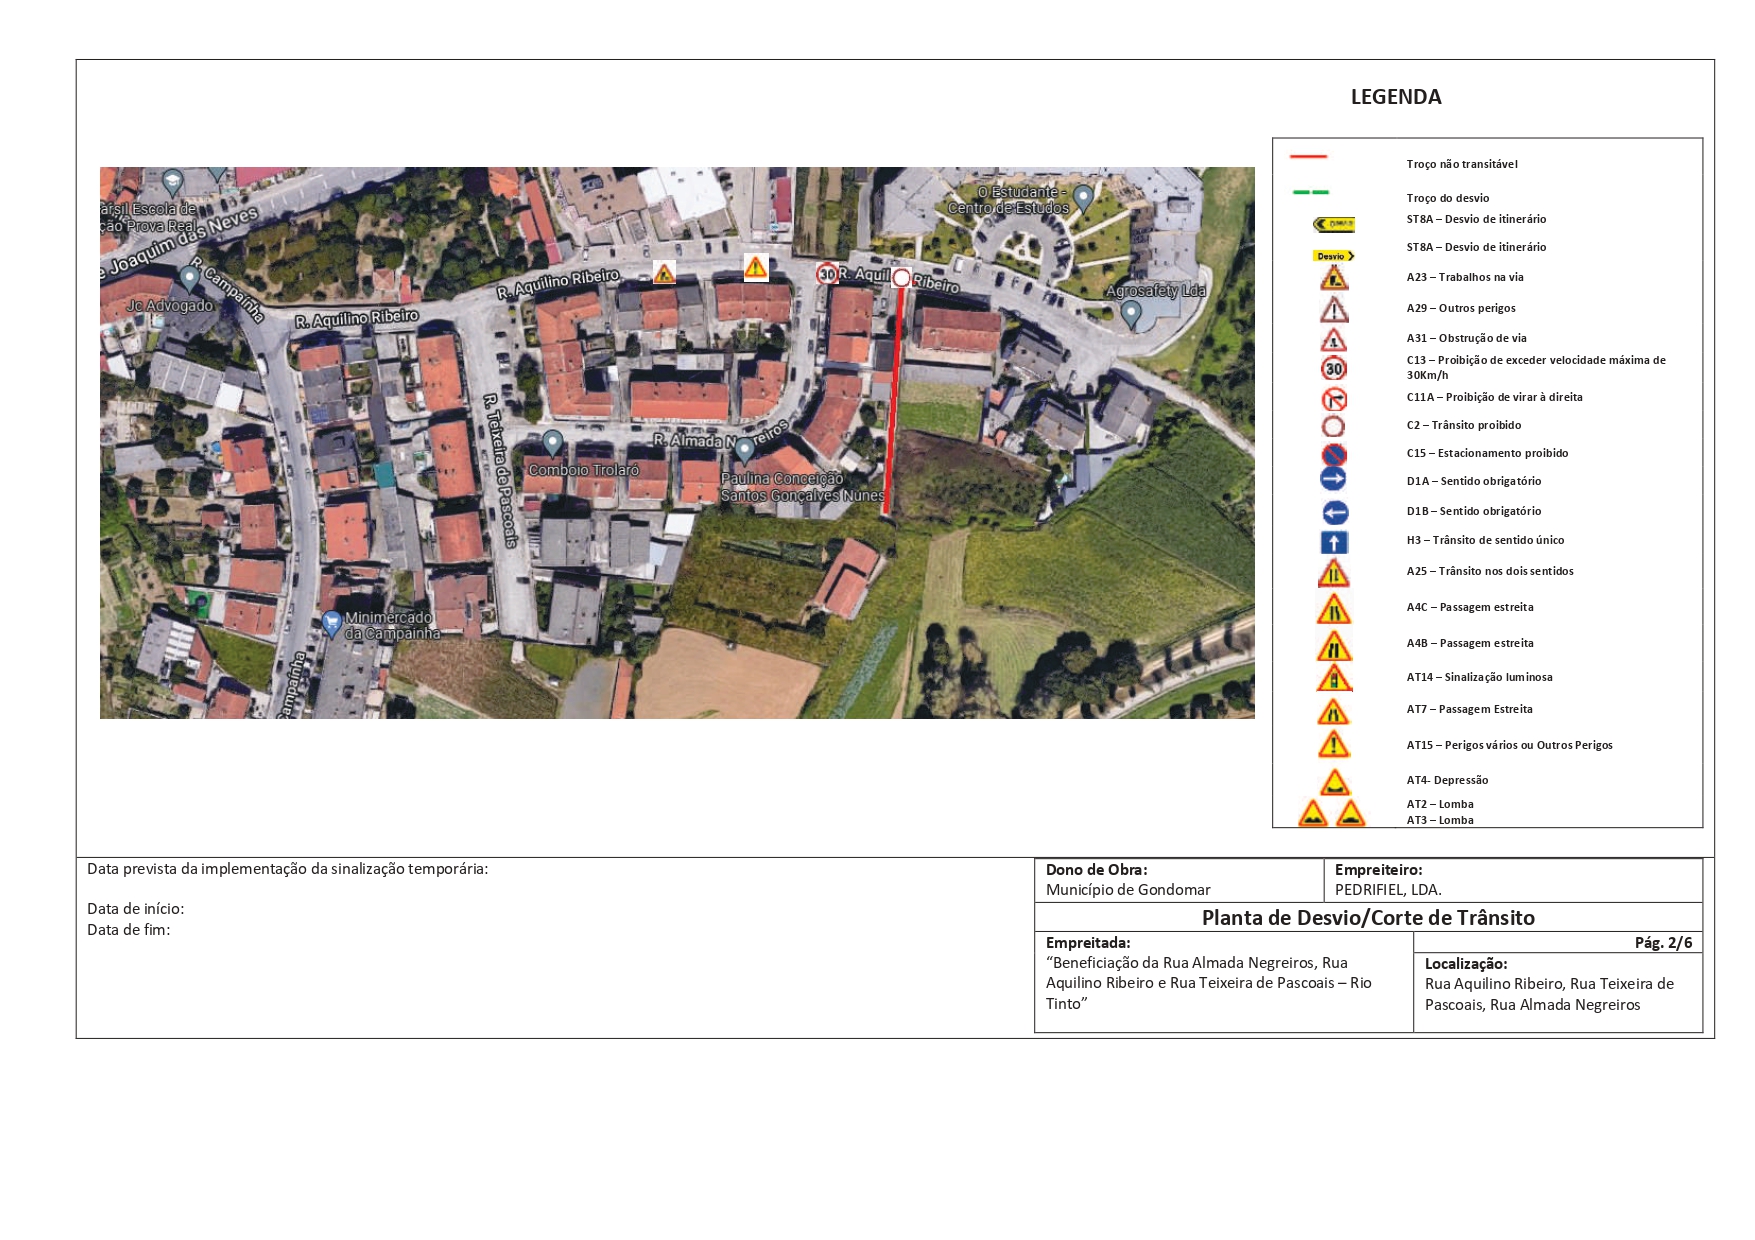This screenshot has width=1755, height=1240.
Task: Click the red closed road line on the map
Action: [894, 400]
